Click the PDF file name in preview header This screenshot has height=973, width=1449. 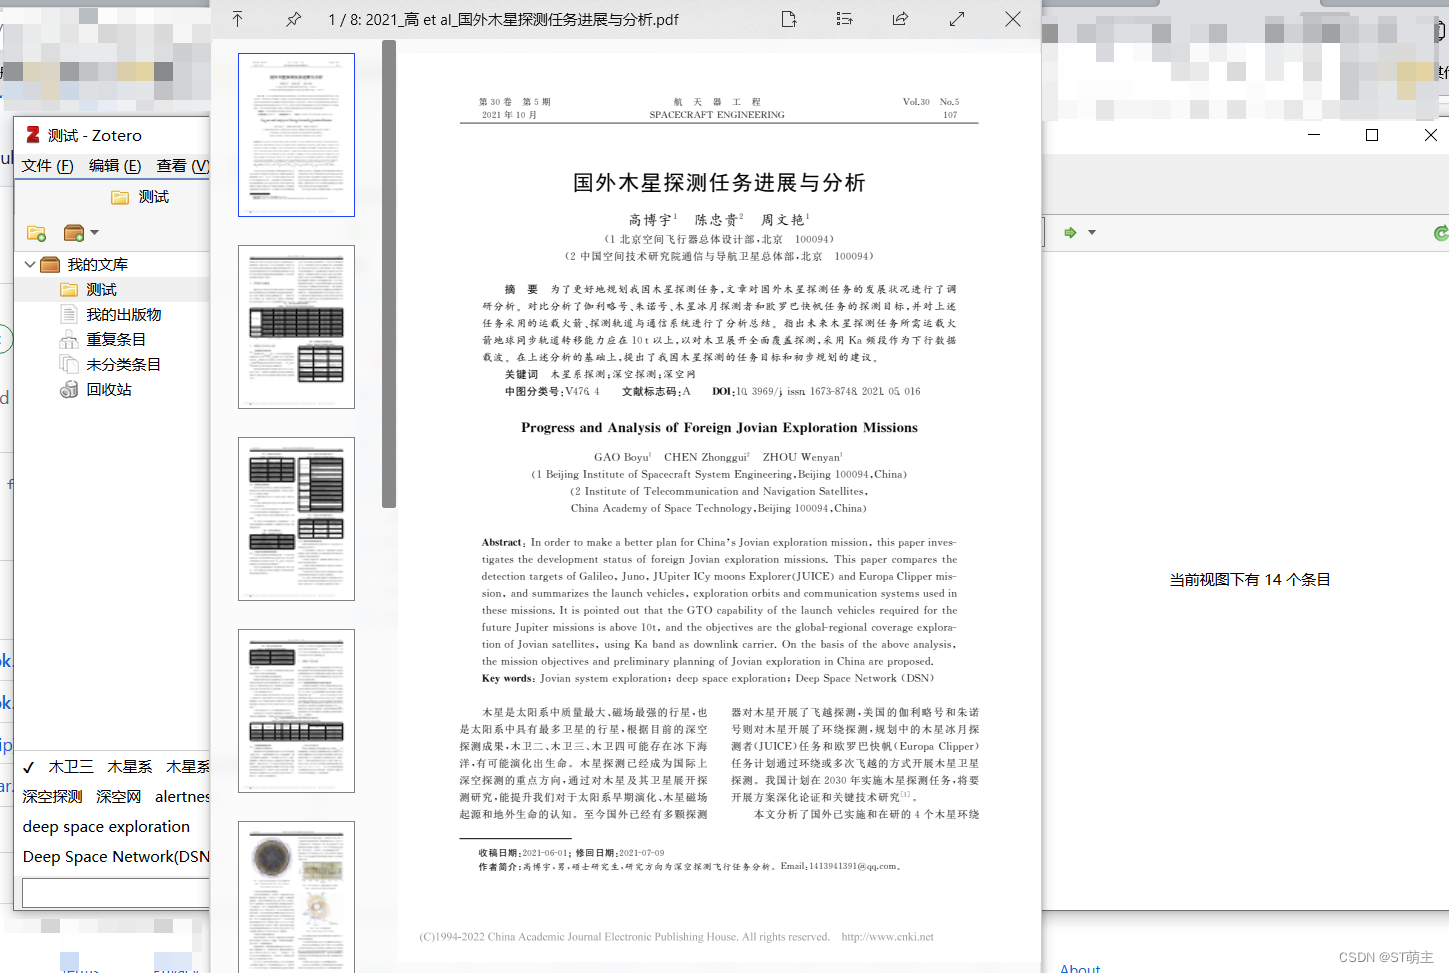tap(503, 20)
